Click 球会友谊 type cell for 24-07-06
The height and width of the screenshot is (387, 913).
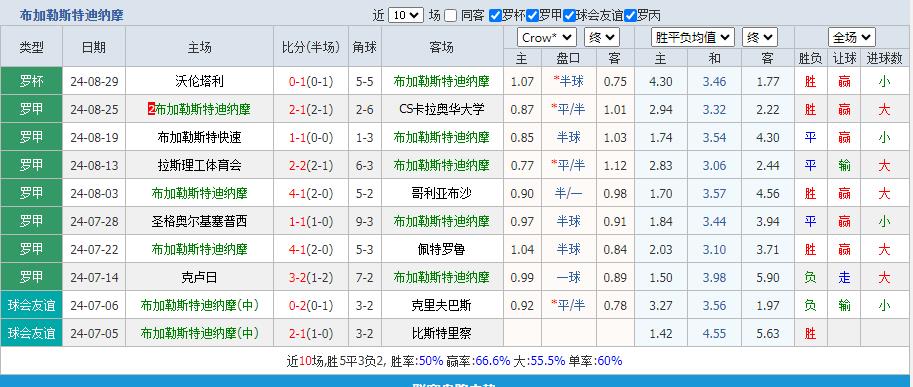31,306
